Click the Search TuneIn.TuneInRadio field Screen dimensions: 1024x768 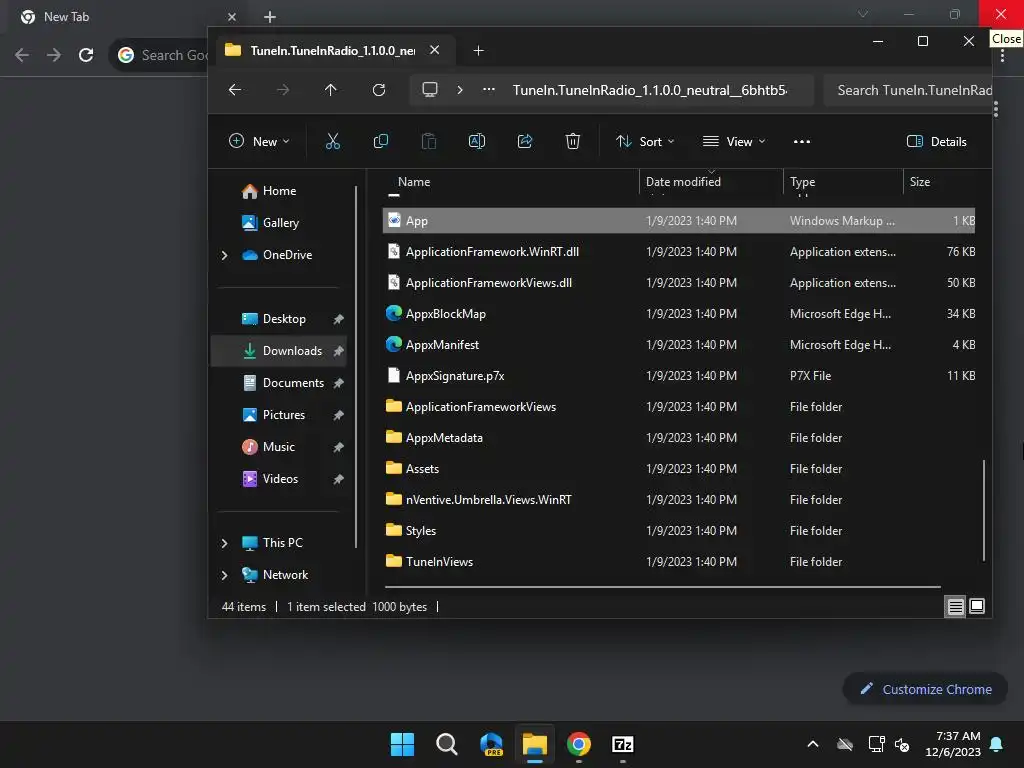908,90
